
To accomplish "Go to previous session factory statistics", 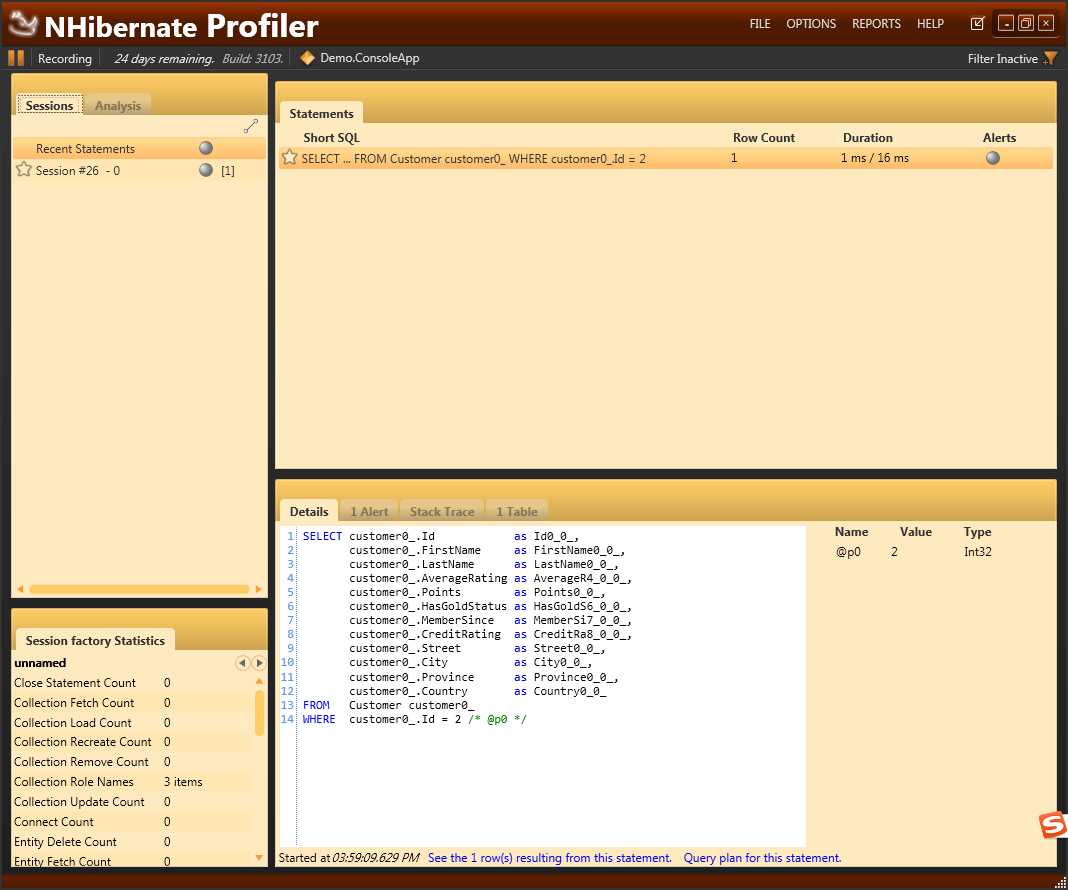I will (242, 663).
